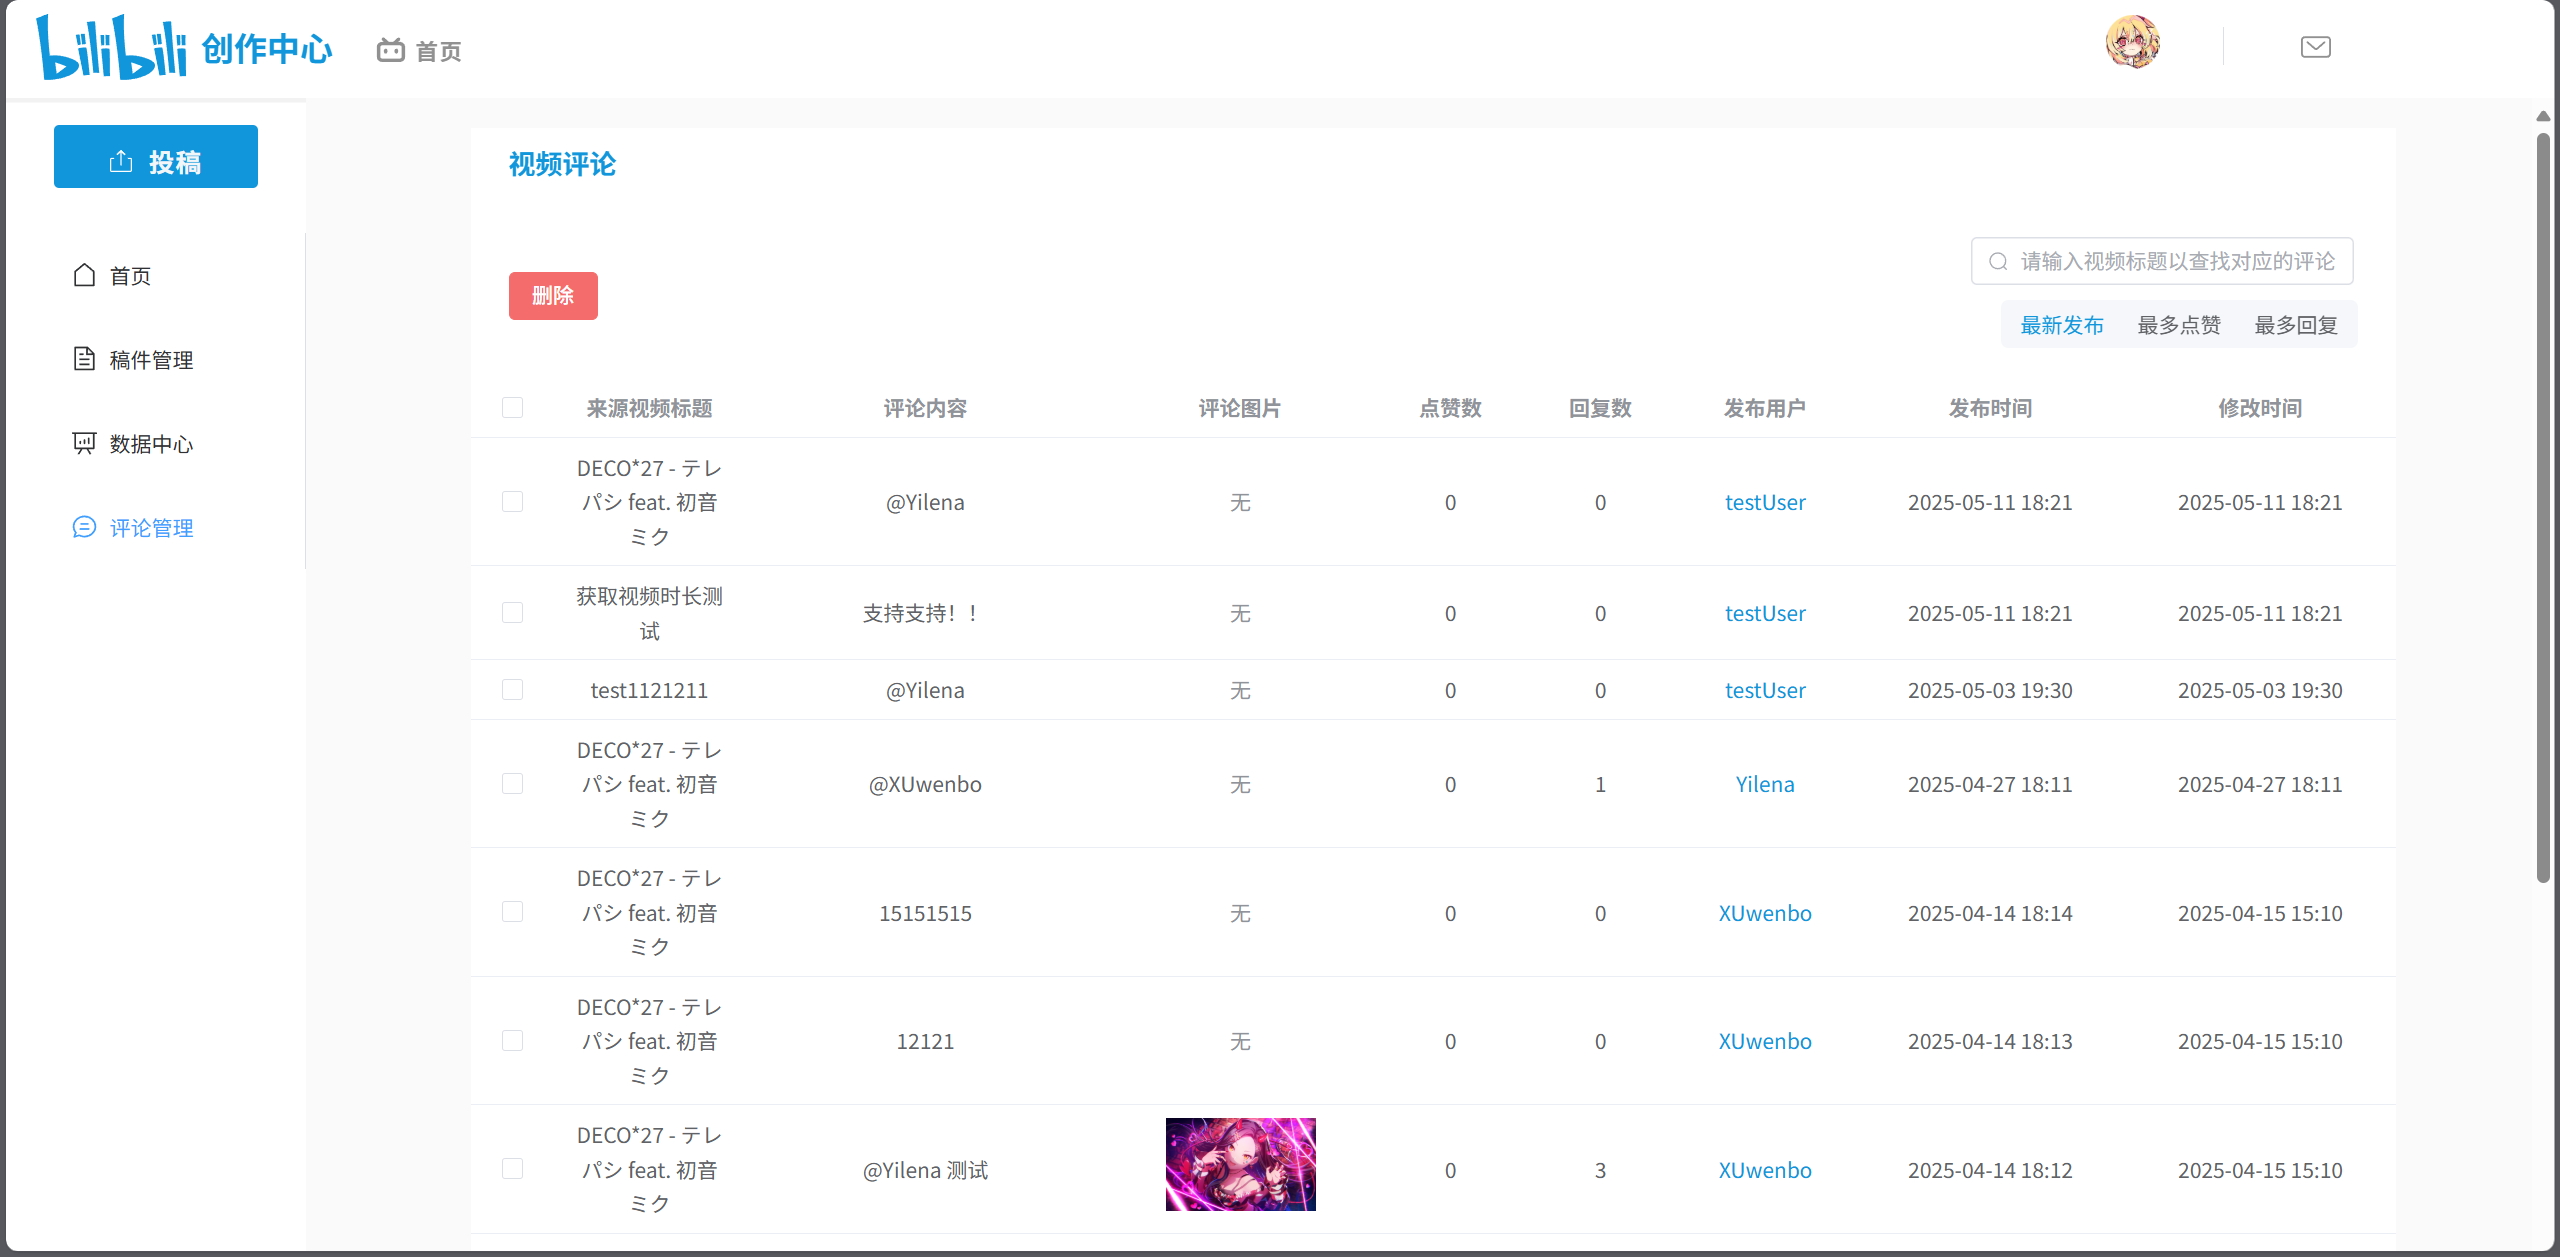Focus the video title search field
This screenshot has height=1257, width=2560.
(x=2175, y=261)
